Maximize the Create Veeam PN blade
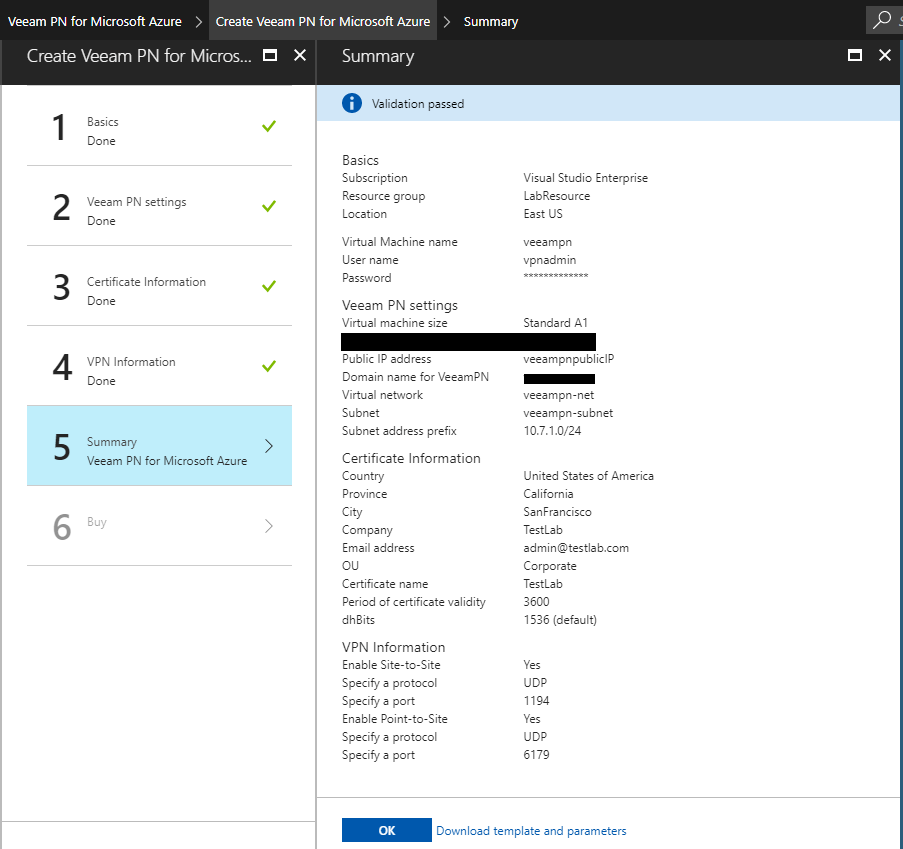Image resolution: width=903 pixels, height=849 pixels. pos(270,56)
